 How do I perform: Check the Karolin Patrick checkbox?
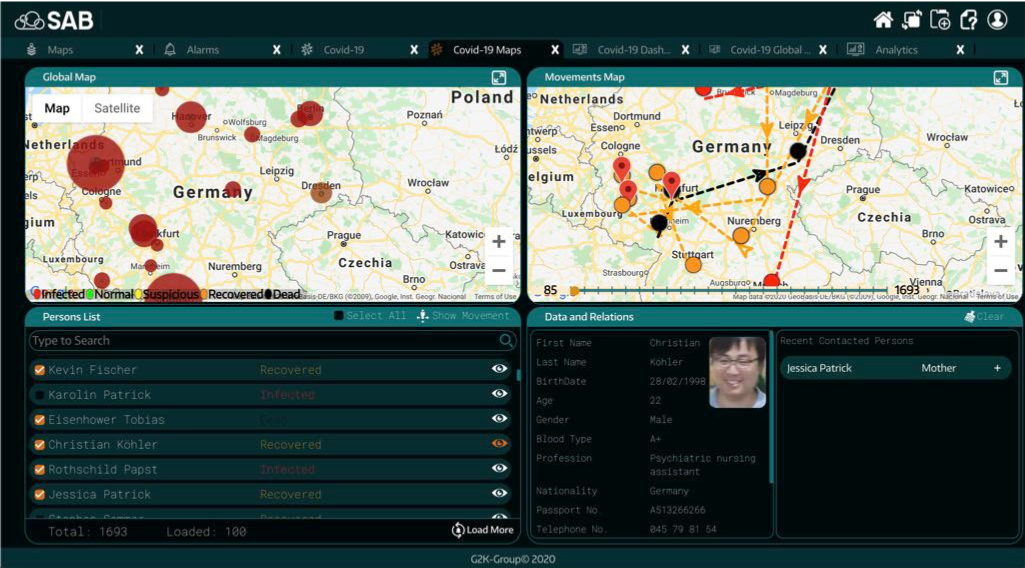pos(40,395)
